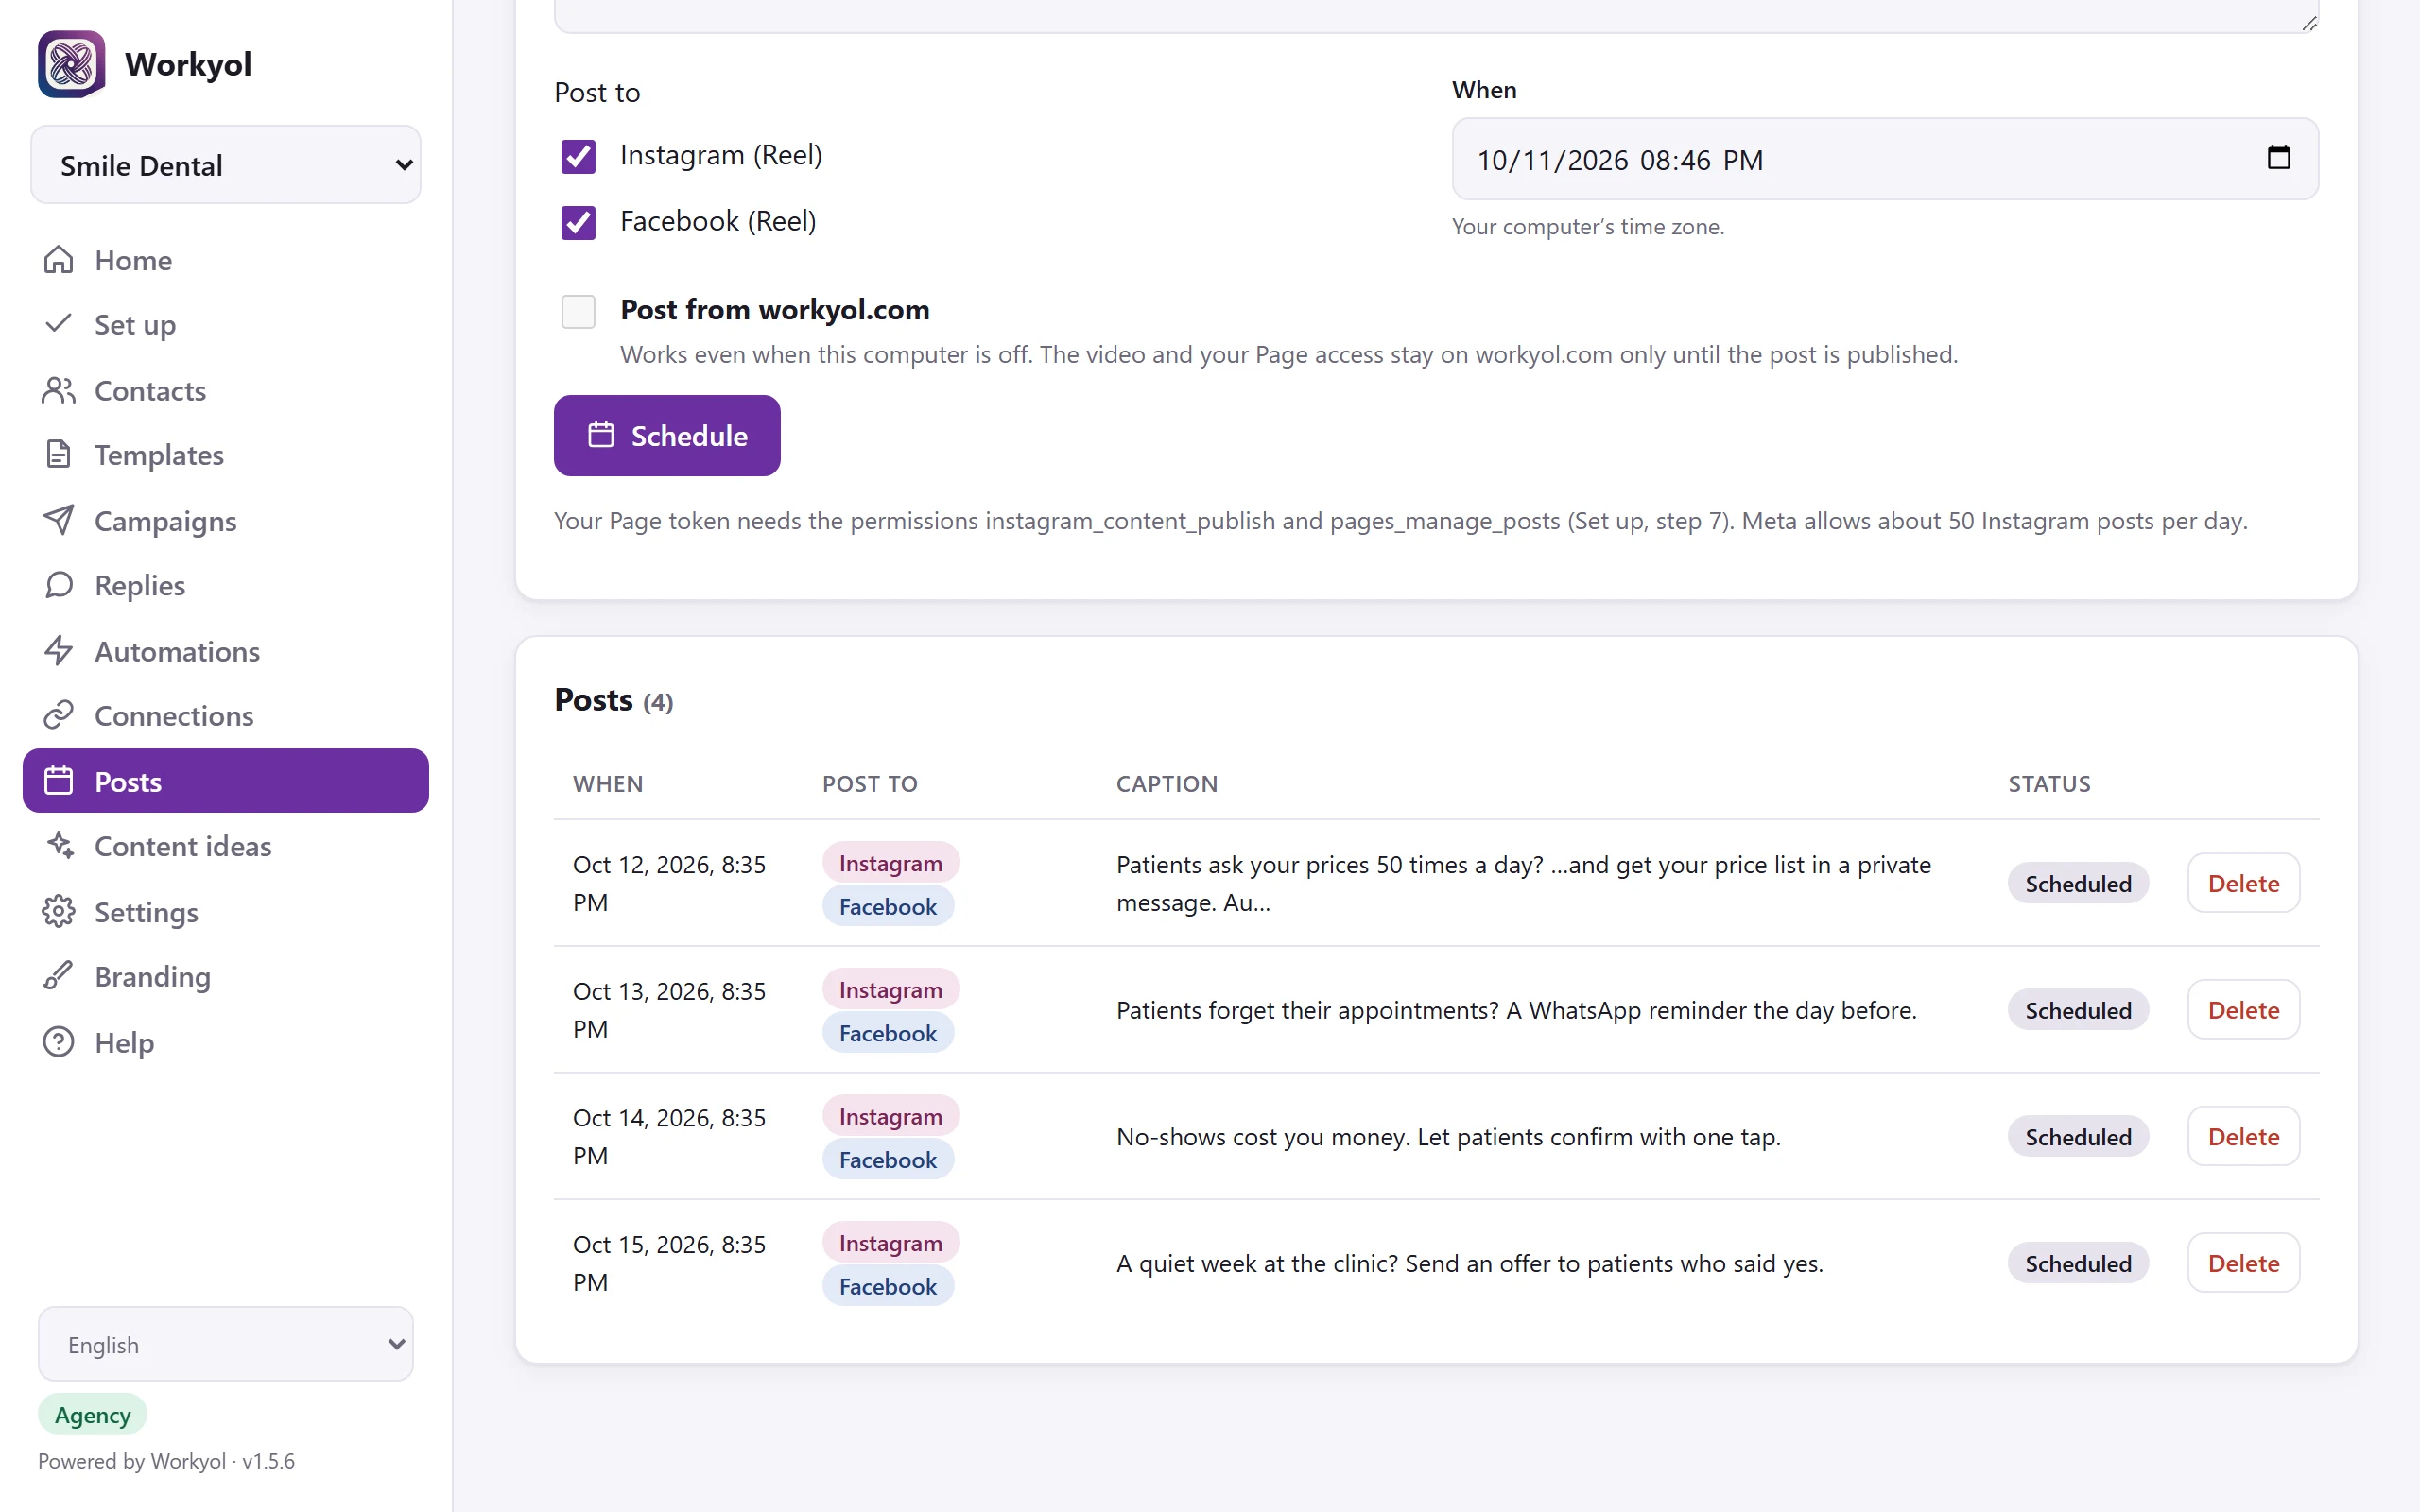
Task: Click the caption textarea resize handle
Action: pos(2309,22)
